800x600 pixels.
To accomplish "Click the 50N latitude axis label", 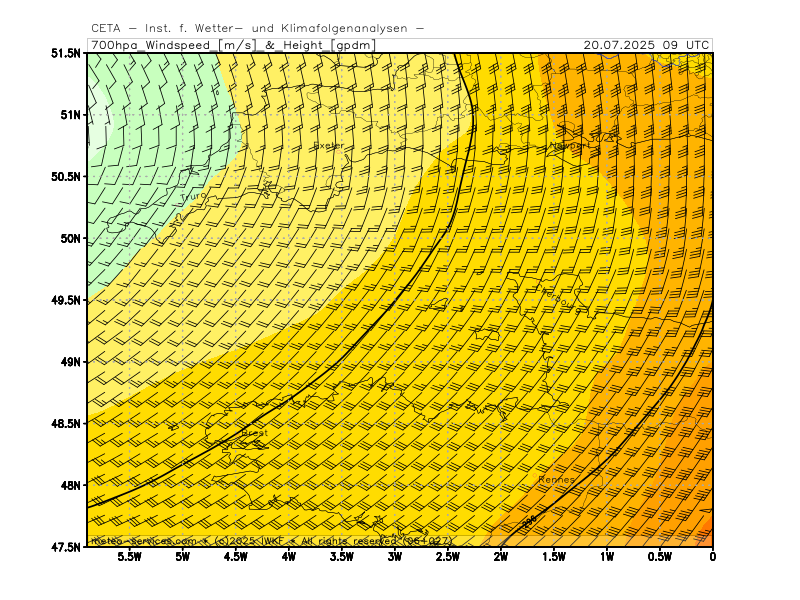I will [70, 238].
